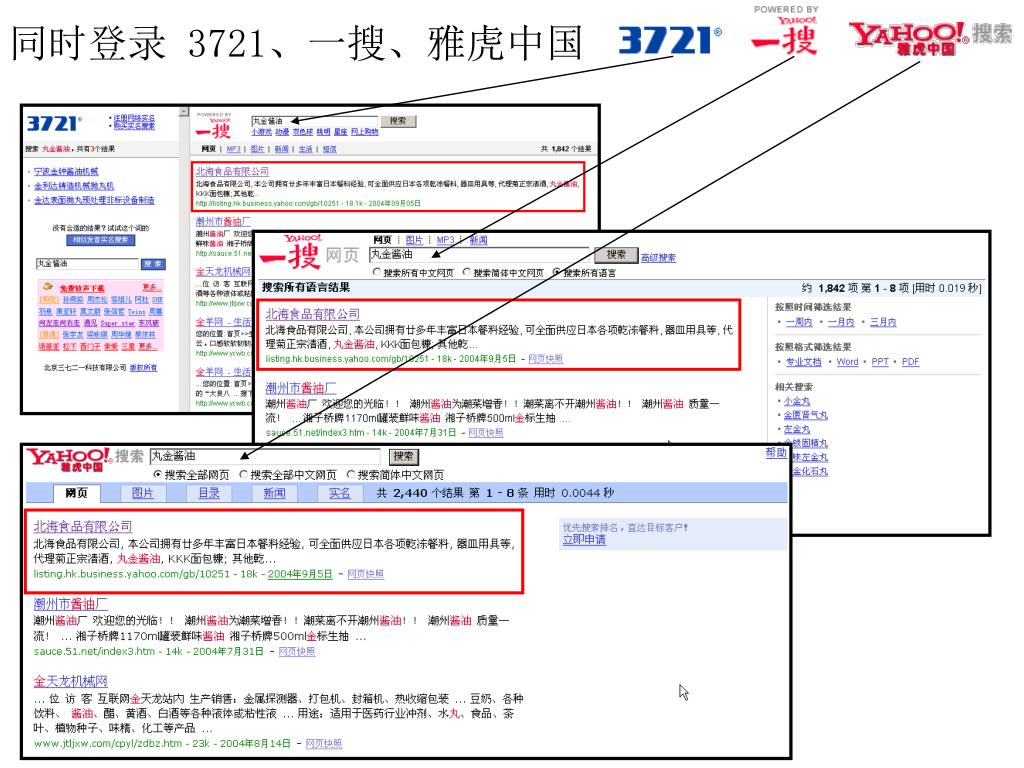
Task: Open 网页快照 for sauce.51.net in the Yahoo window
Action: [x=296, y=651]
